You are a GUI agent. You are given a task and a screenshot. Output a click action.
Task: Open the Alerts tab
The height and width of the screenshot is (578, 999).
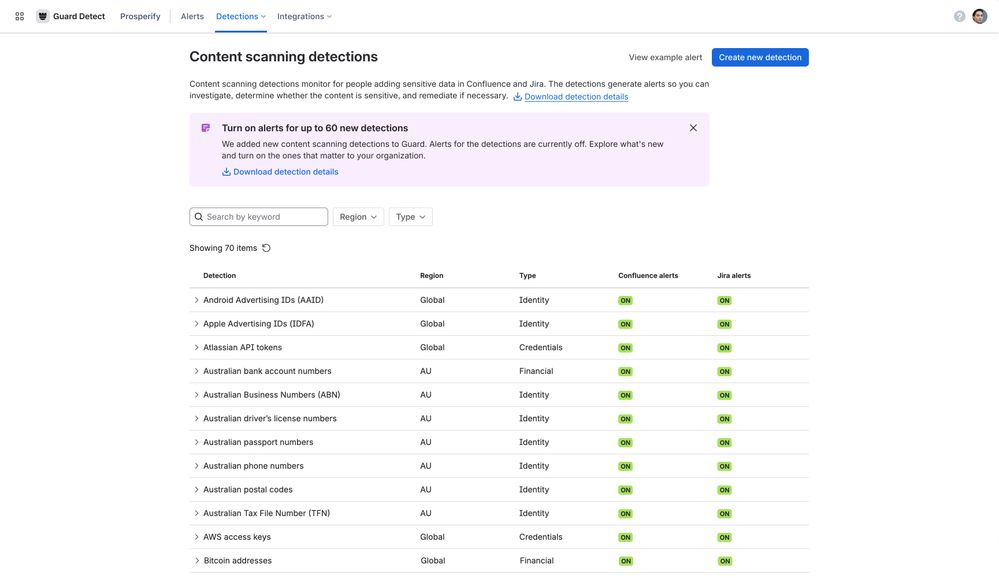point(192,17)
